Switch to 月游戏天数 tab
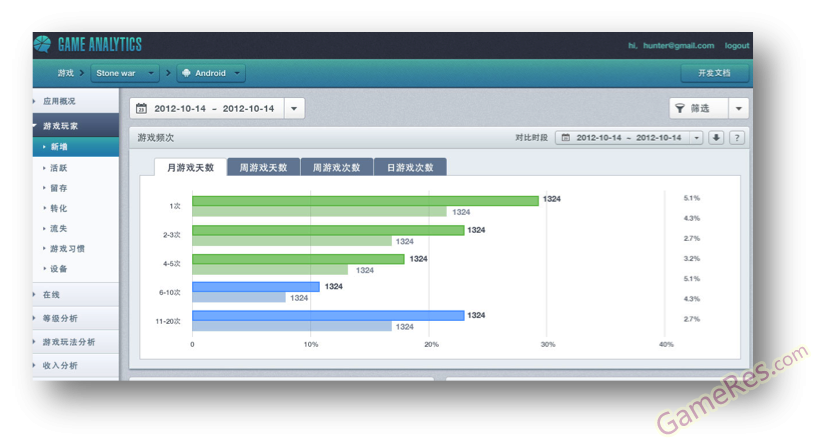Viewport: 818px width, 445px height. pyautogui.click(x=190, y=167)
